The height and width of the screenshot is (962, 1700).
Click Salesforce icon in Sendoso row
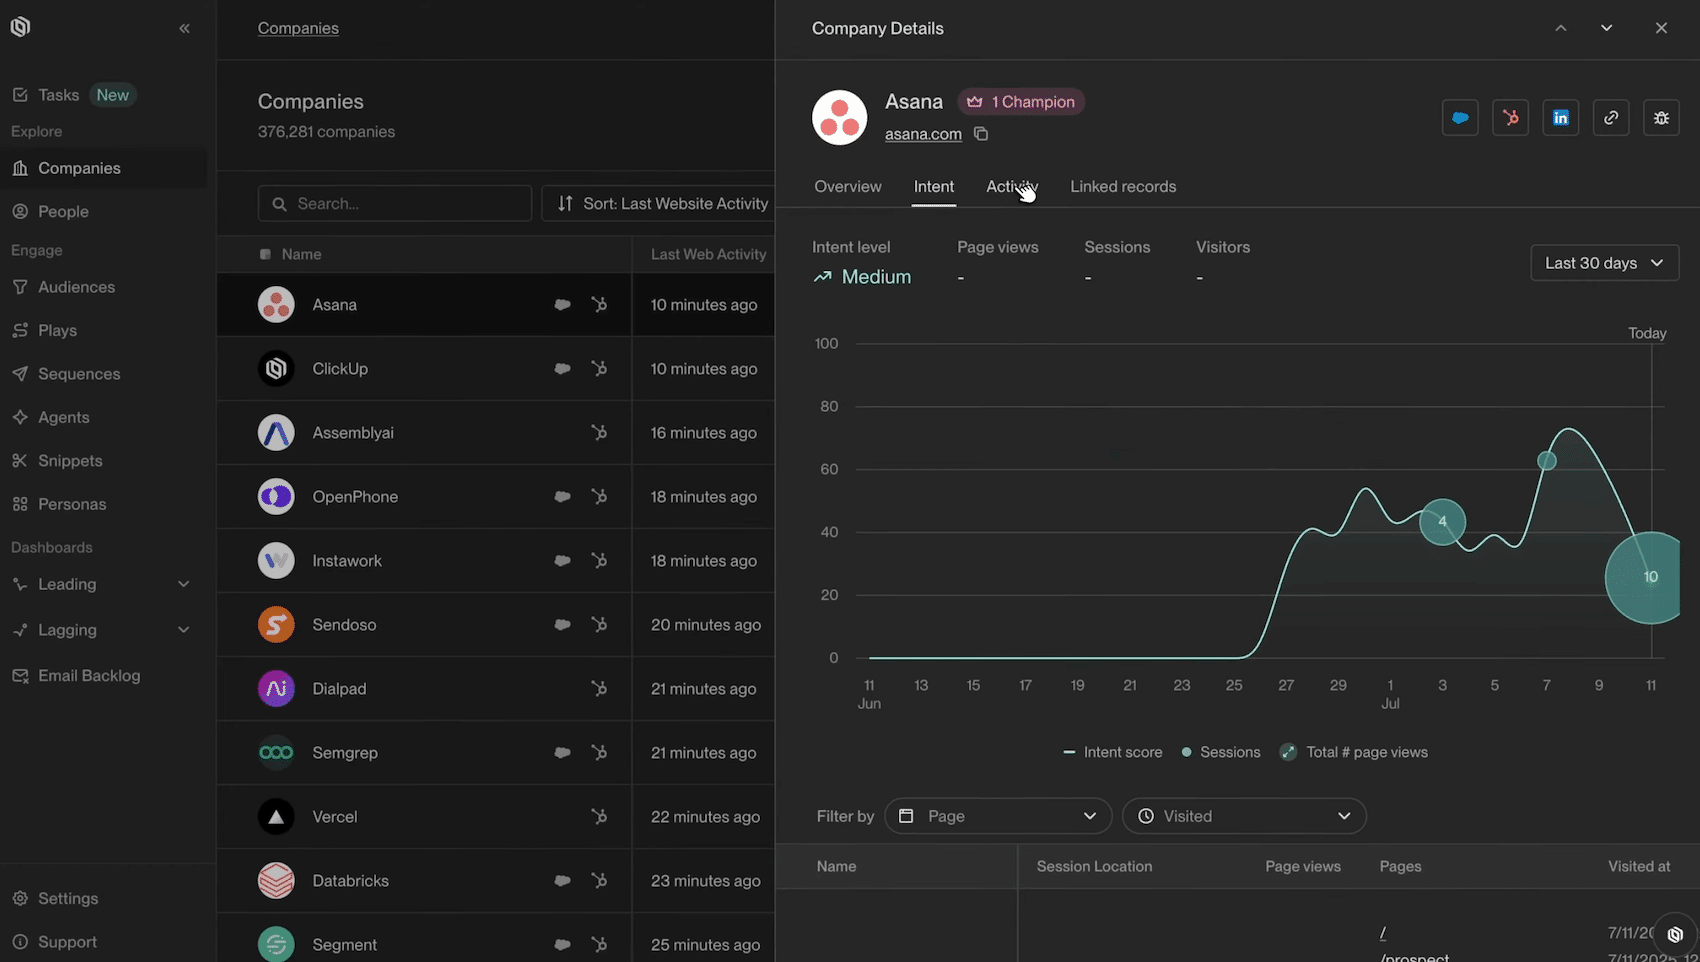562,625
